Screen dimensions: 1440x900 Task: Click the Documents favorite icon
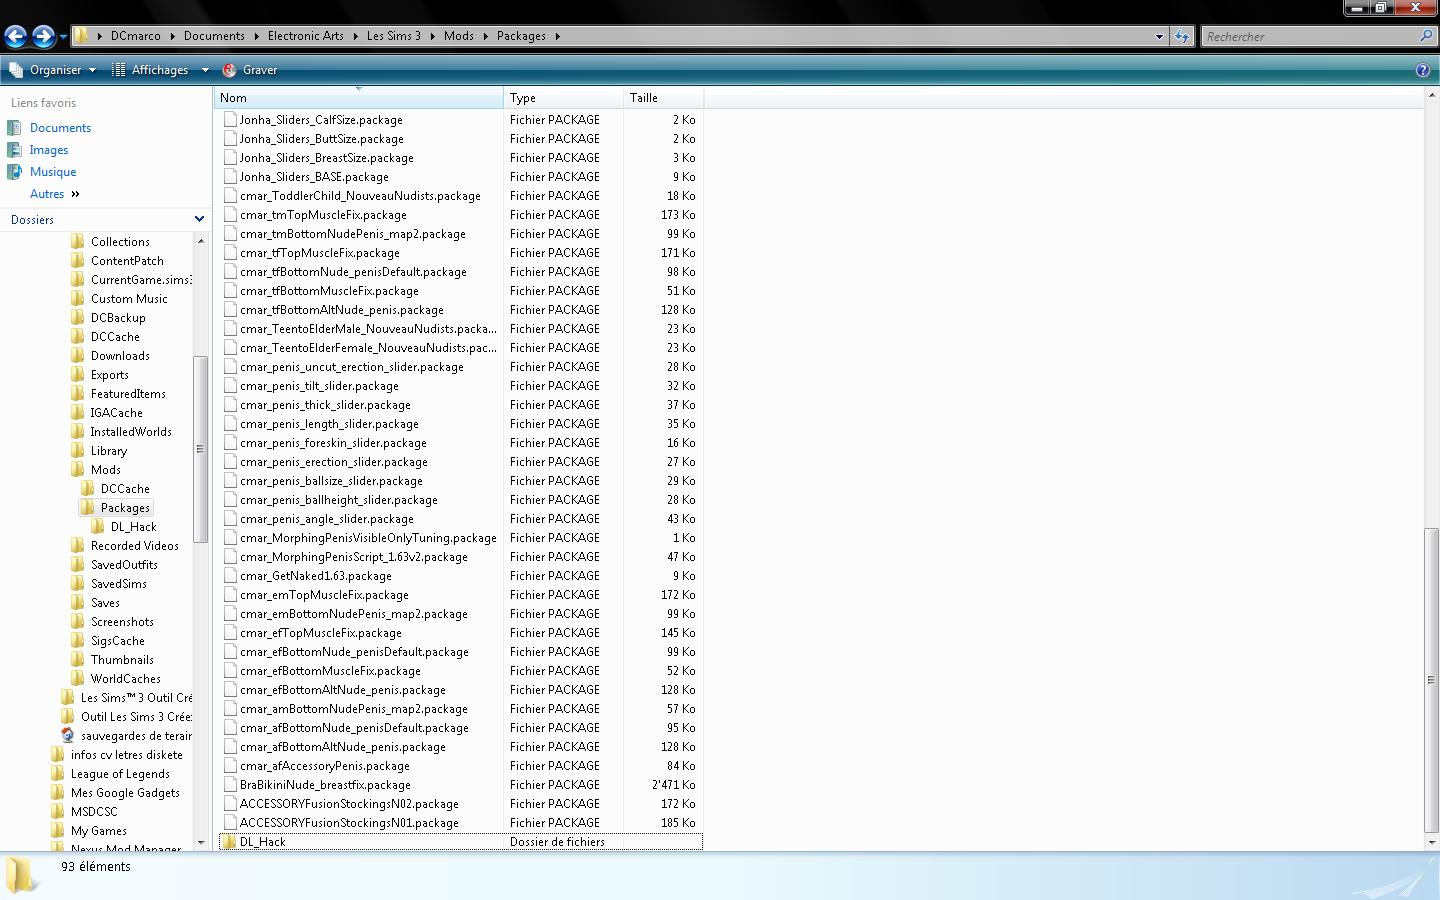coord(14,128)
